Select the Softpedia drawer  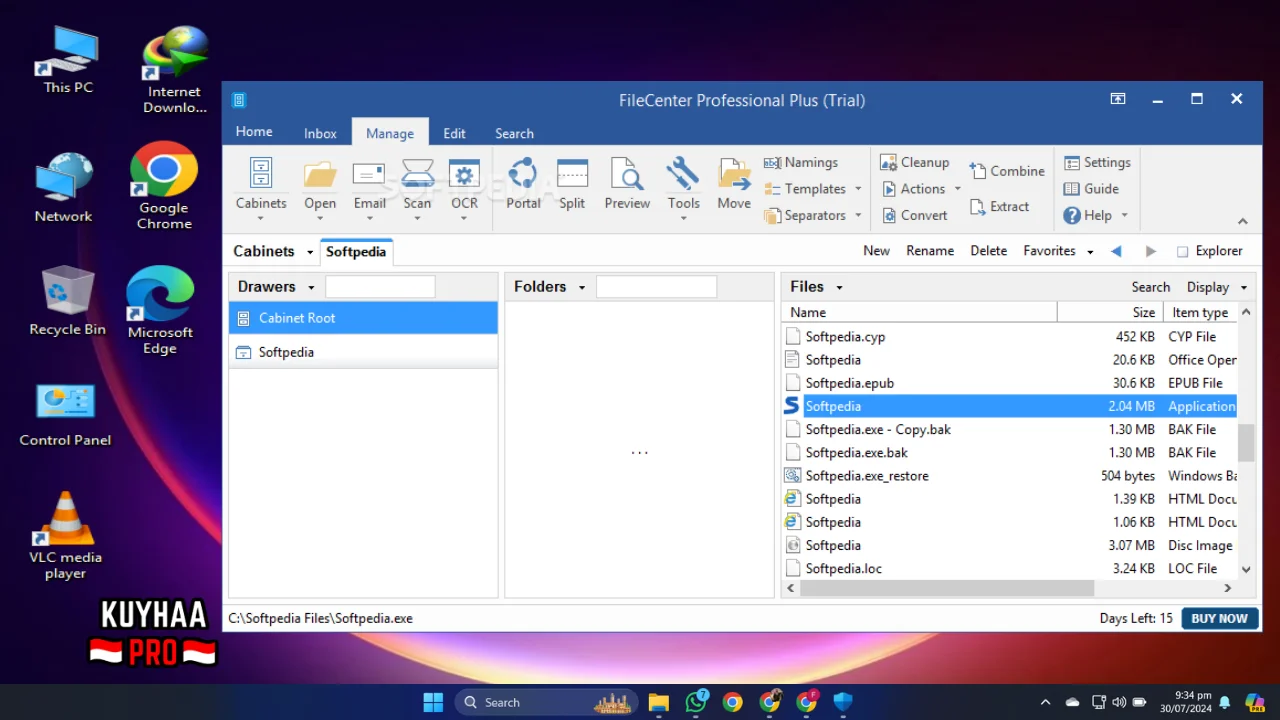[x=363, y=352]
